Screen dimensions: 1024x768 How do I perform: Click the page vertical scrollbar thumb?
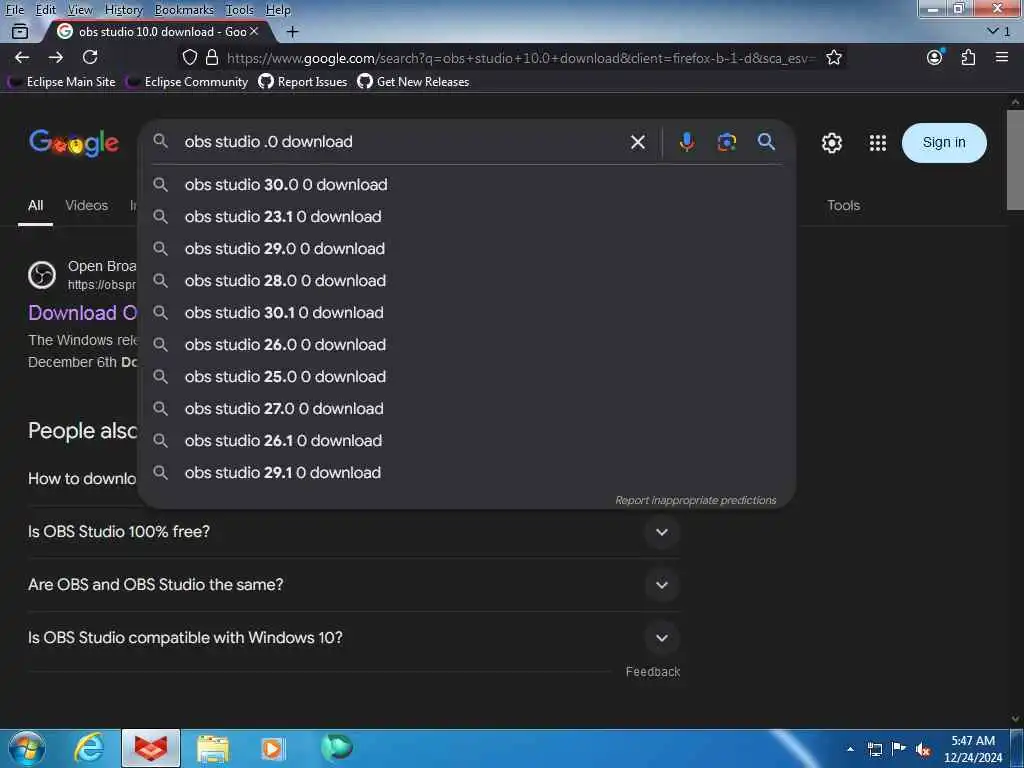point(1015,160)
